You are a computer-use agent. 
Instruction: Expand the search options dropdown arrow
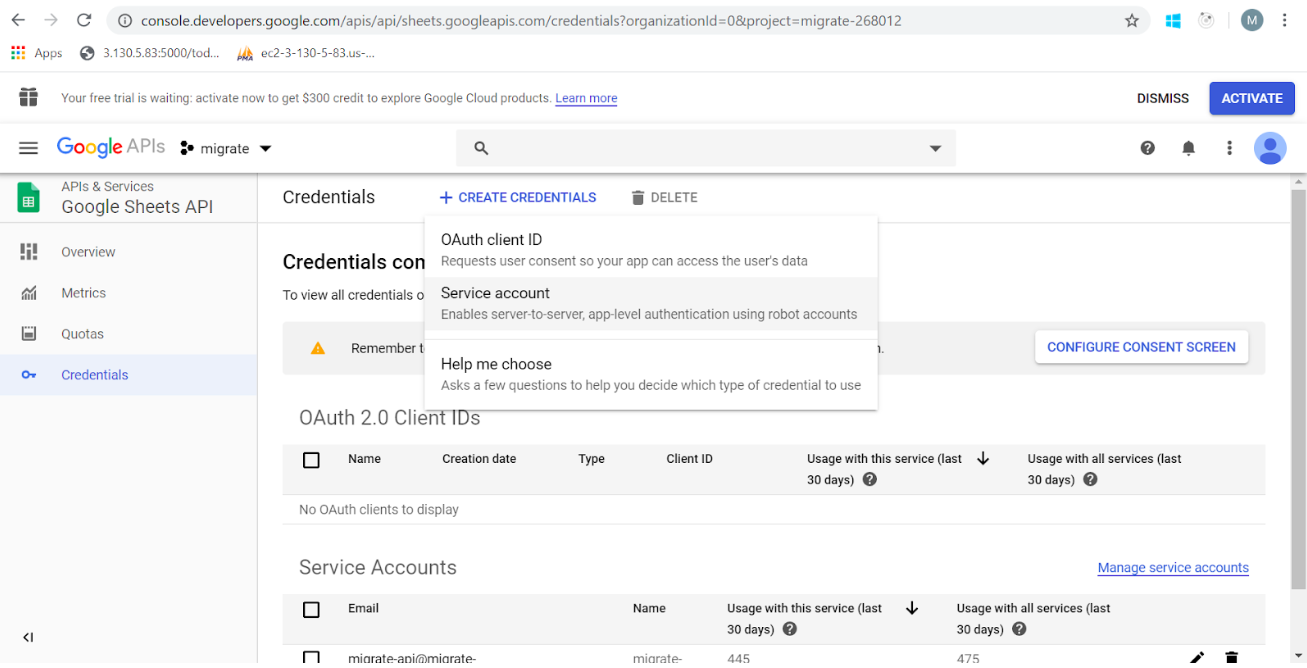click(934, 147)
